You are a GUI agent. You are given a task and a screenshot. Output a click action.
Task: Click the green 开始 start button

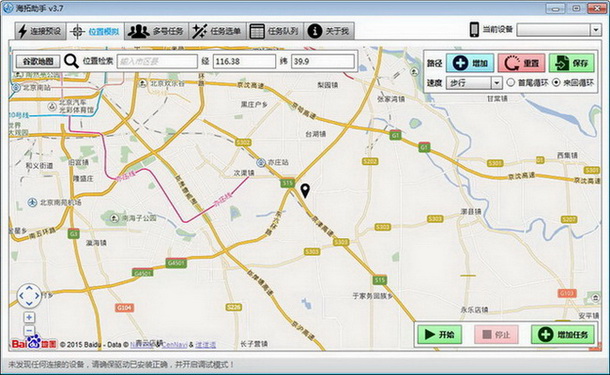(440, 335)
